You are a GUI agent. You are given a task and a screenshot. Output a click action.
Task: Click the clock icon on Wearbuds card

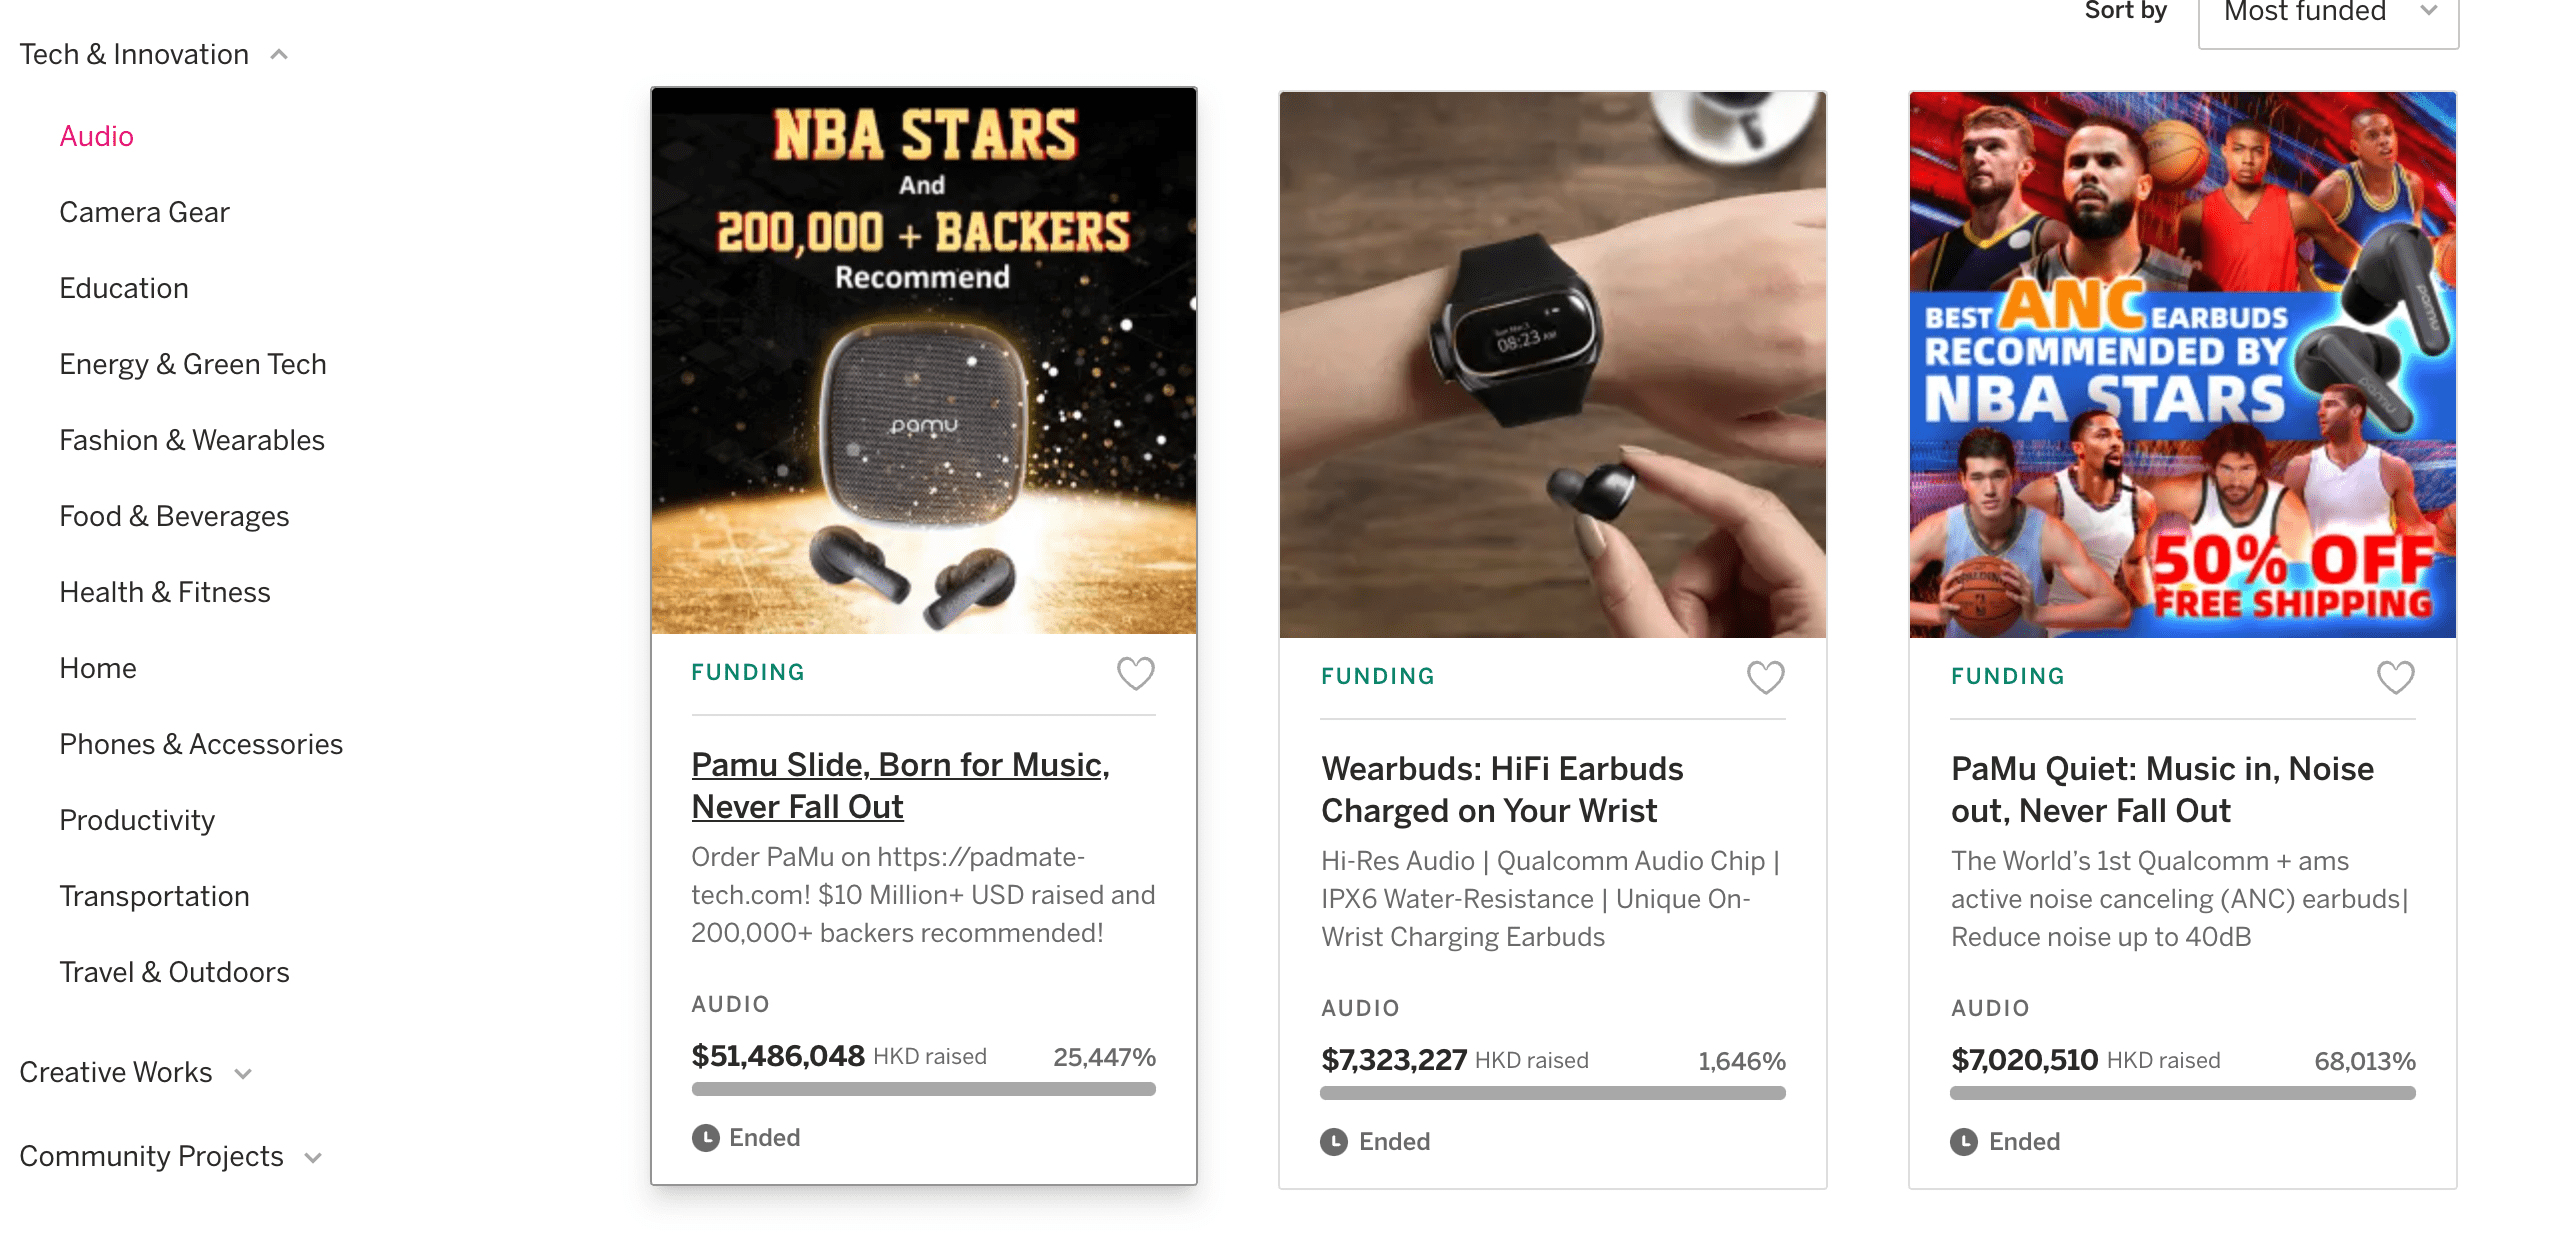[x=1334, y=1142]
